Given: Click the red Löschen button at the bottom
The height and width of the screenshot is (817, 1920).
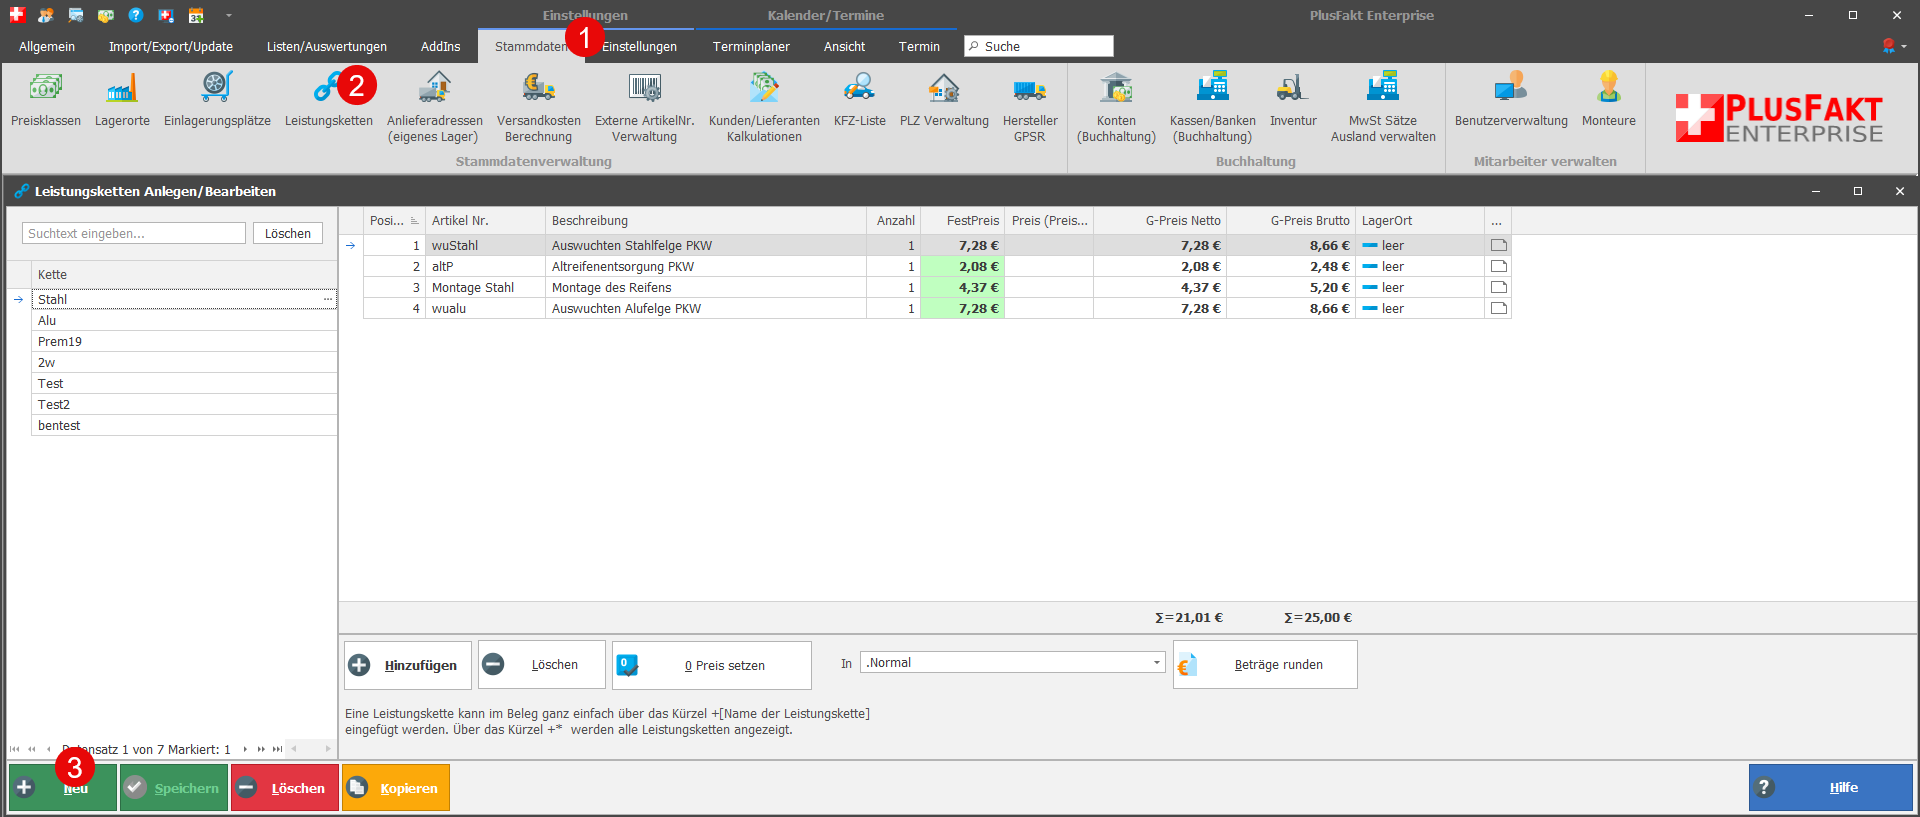Looking at the screenshot, I should click(x=285, y=788).
